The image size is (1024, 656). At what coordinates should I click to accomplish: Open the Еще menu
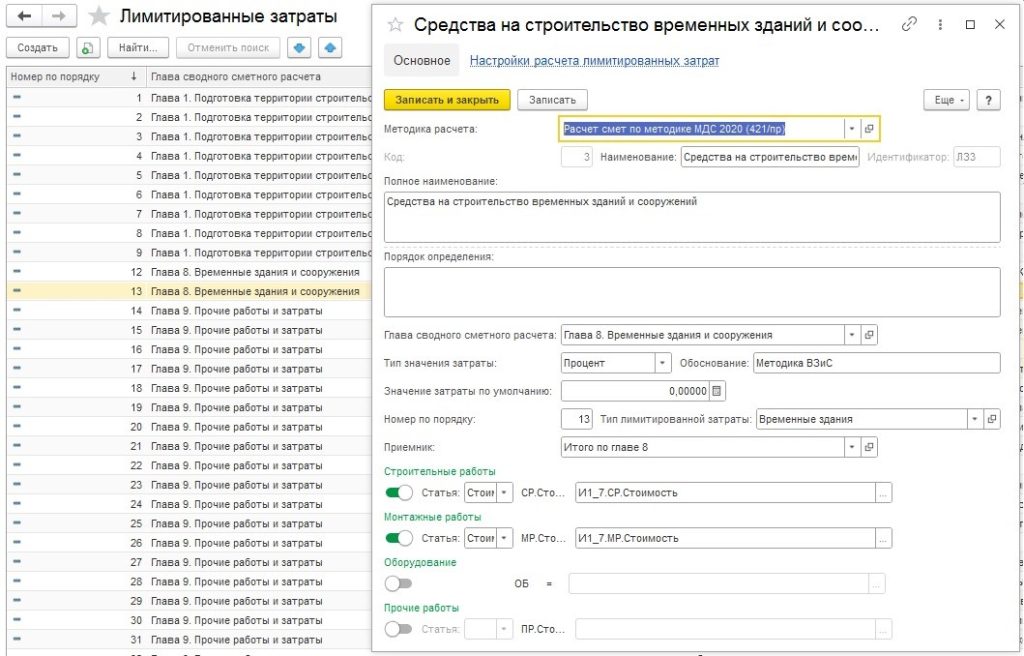949,100
